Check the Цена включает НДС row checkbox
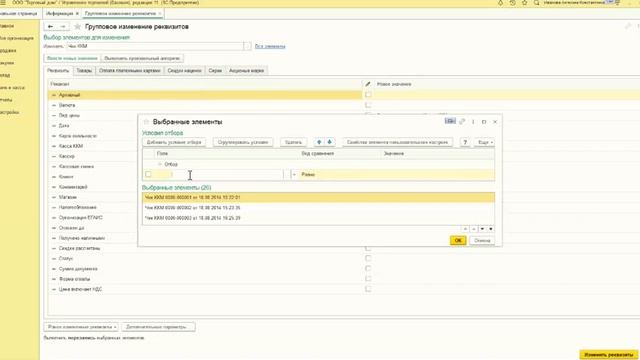This screenshot has width=640, height=360. [x=368, y=289]
